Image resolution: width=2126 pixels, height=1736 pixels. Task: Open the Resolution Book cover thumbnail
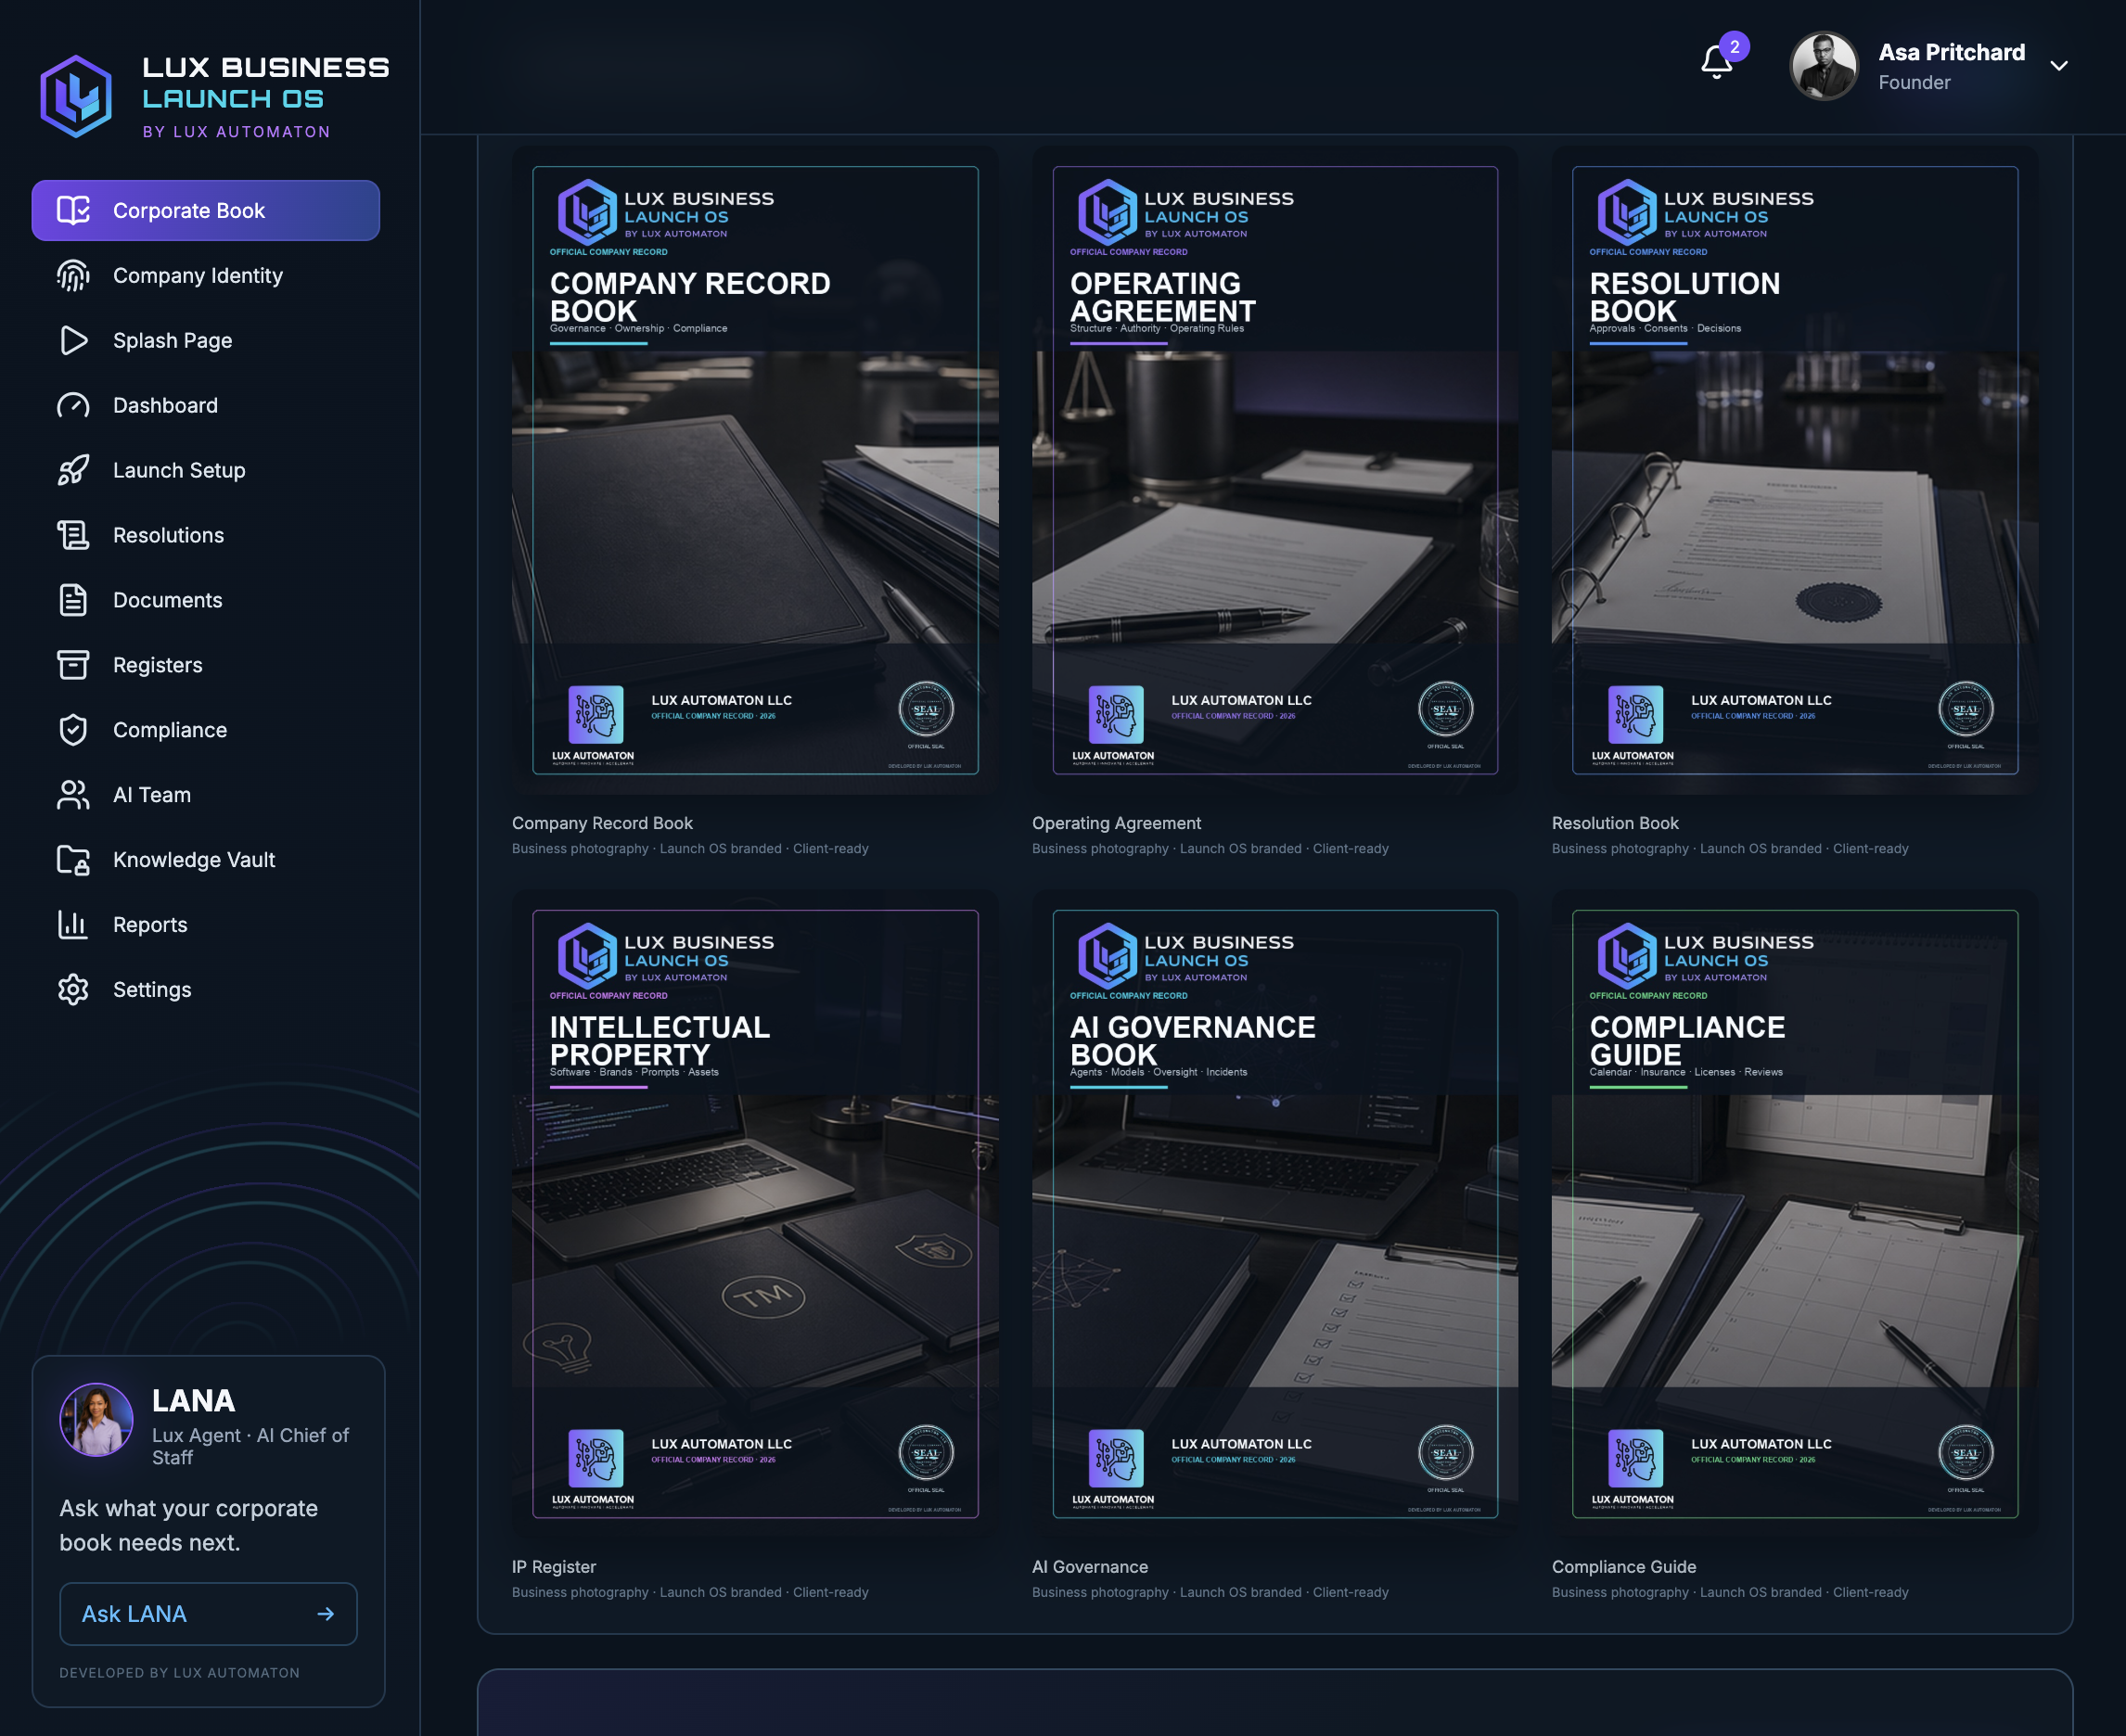click(x=1795, y=470)
